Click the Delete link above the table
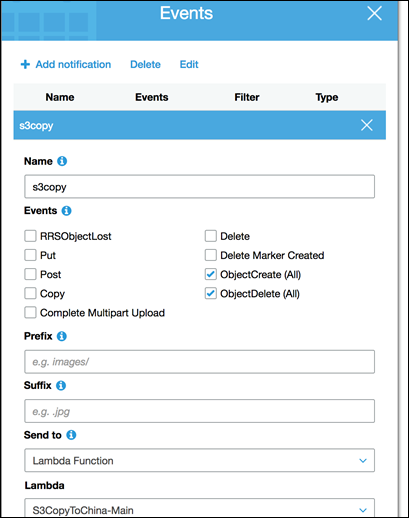This screenshot has height=518, width=409. tap(145, 64)
